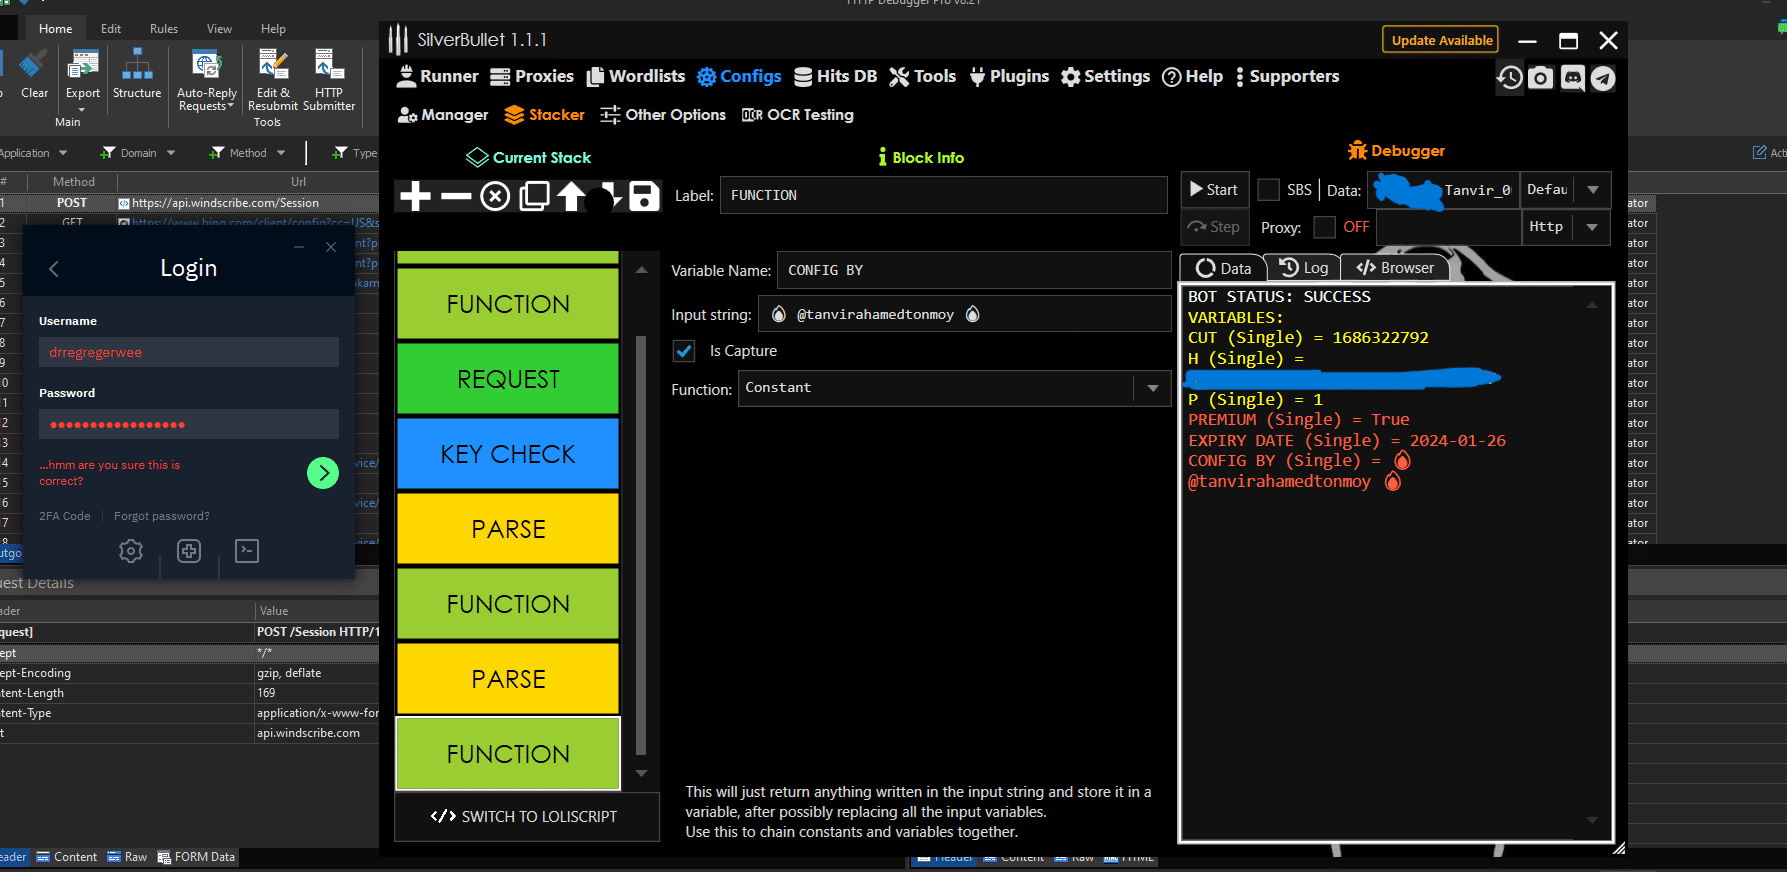This screenshot has height=872, width=1787.
Task: Click the SWITCH TO LOLISCRIPT button
Action: (526, 816)
